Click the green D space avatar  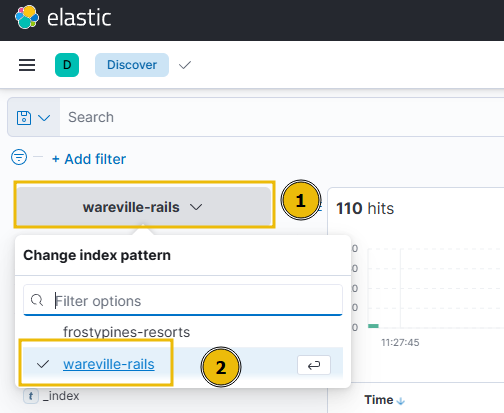tap(67, 65)
